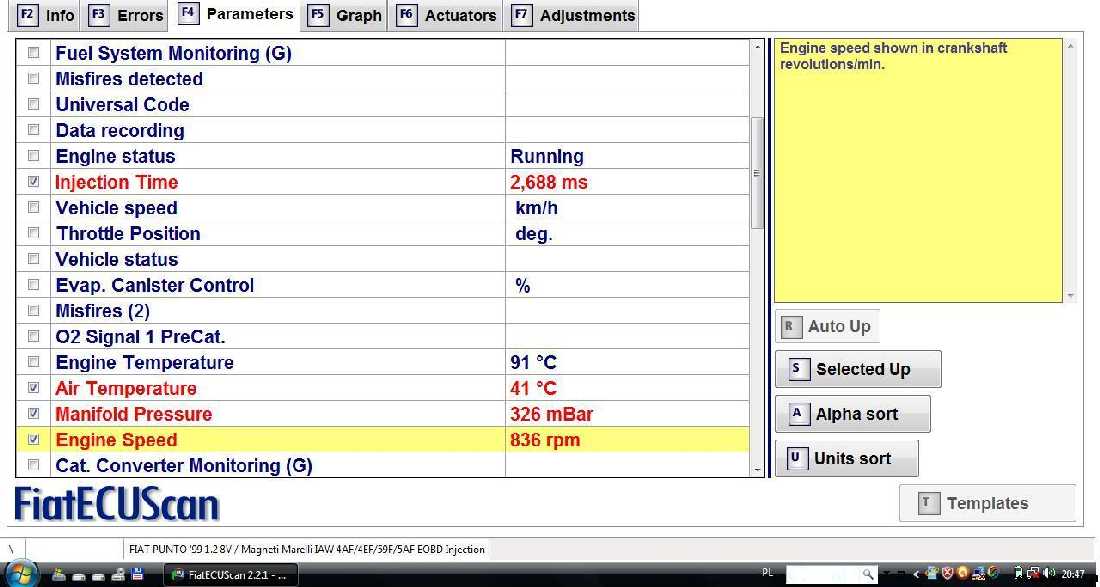Go to the Adjustments tab
Viewport: 1100px width, 587px height.
point(572,15)
